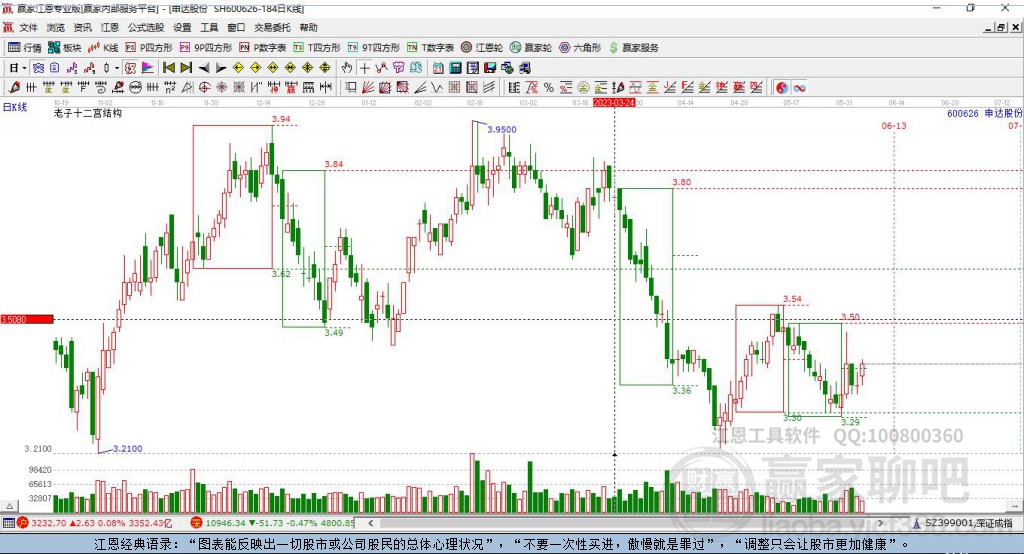Open the 江恩 menu
Image resolution: width=1024 pixels, height=554 pixels.
[x=110, y=27]
